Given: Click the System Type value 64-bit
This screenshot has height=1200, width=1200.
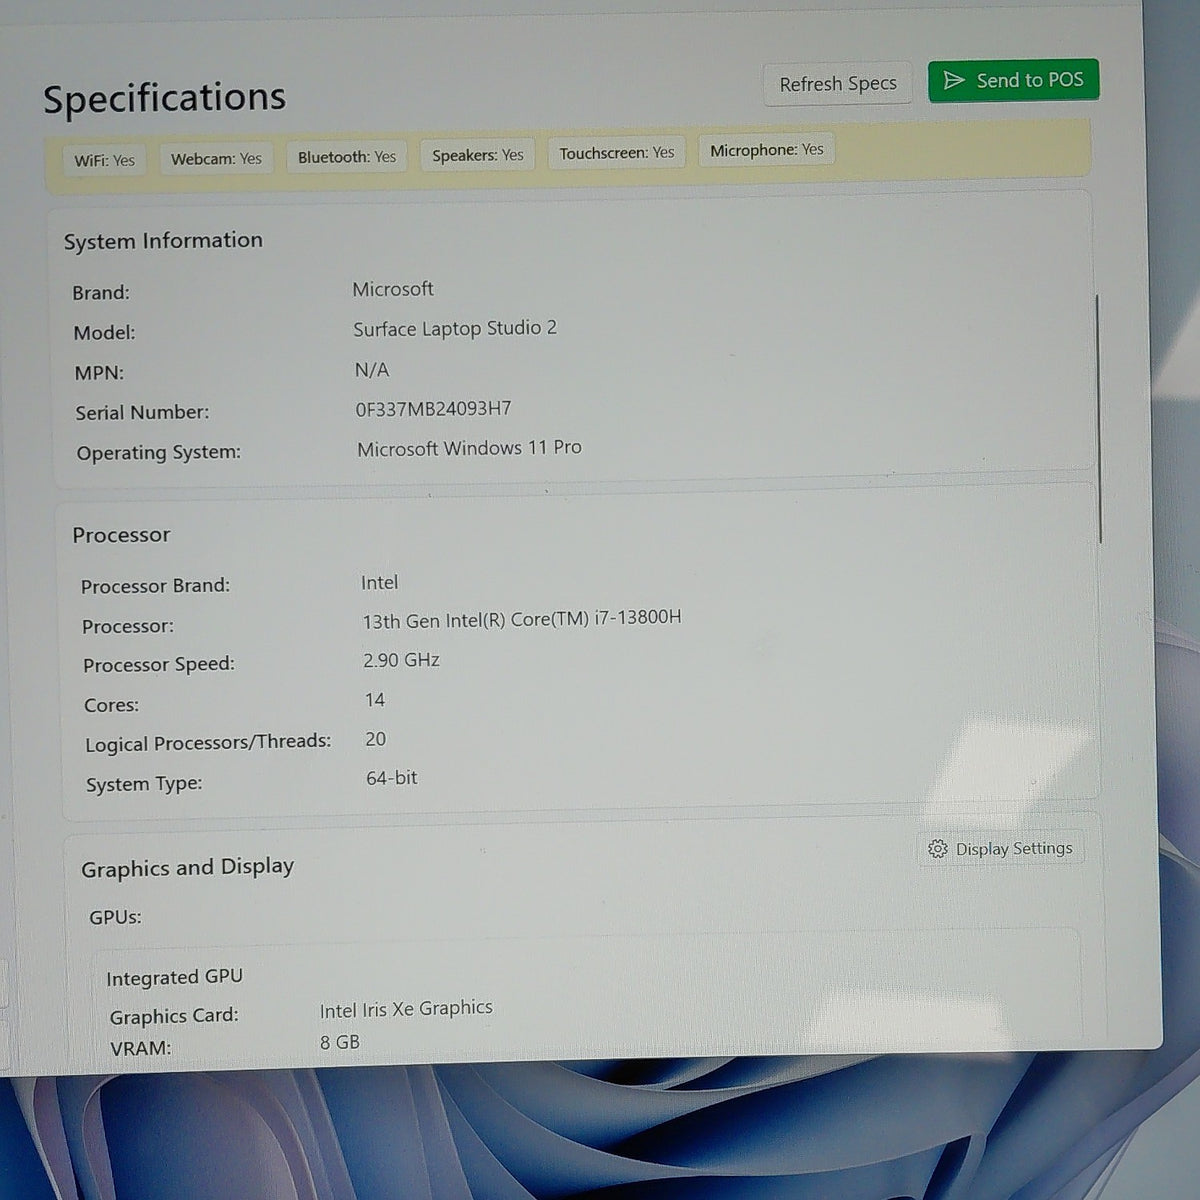Looking at the screenshot, I should (392, 778).
